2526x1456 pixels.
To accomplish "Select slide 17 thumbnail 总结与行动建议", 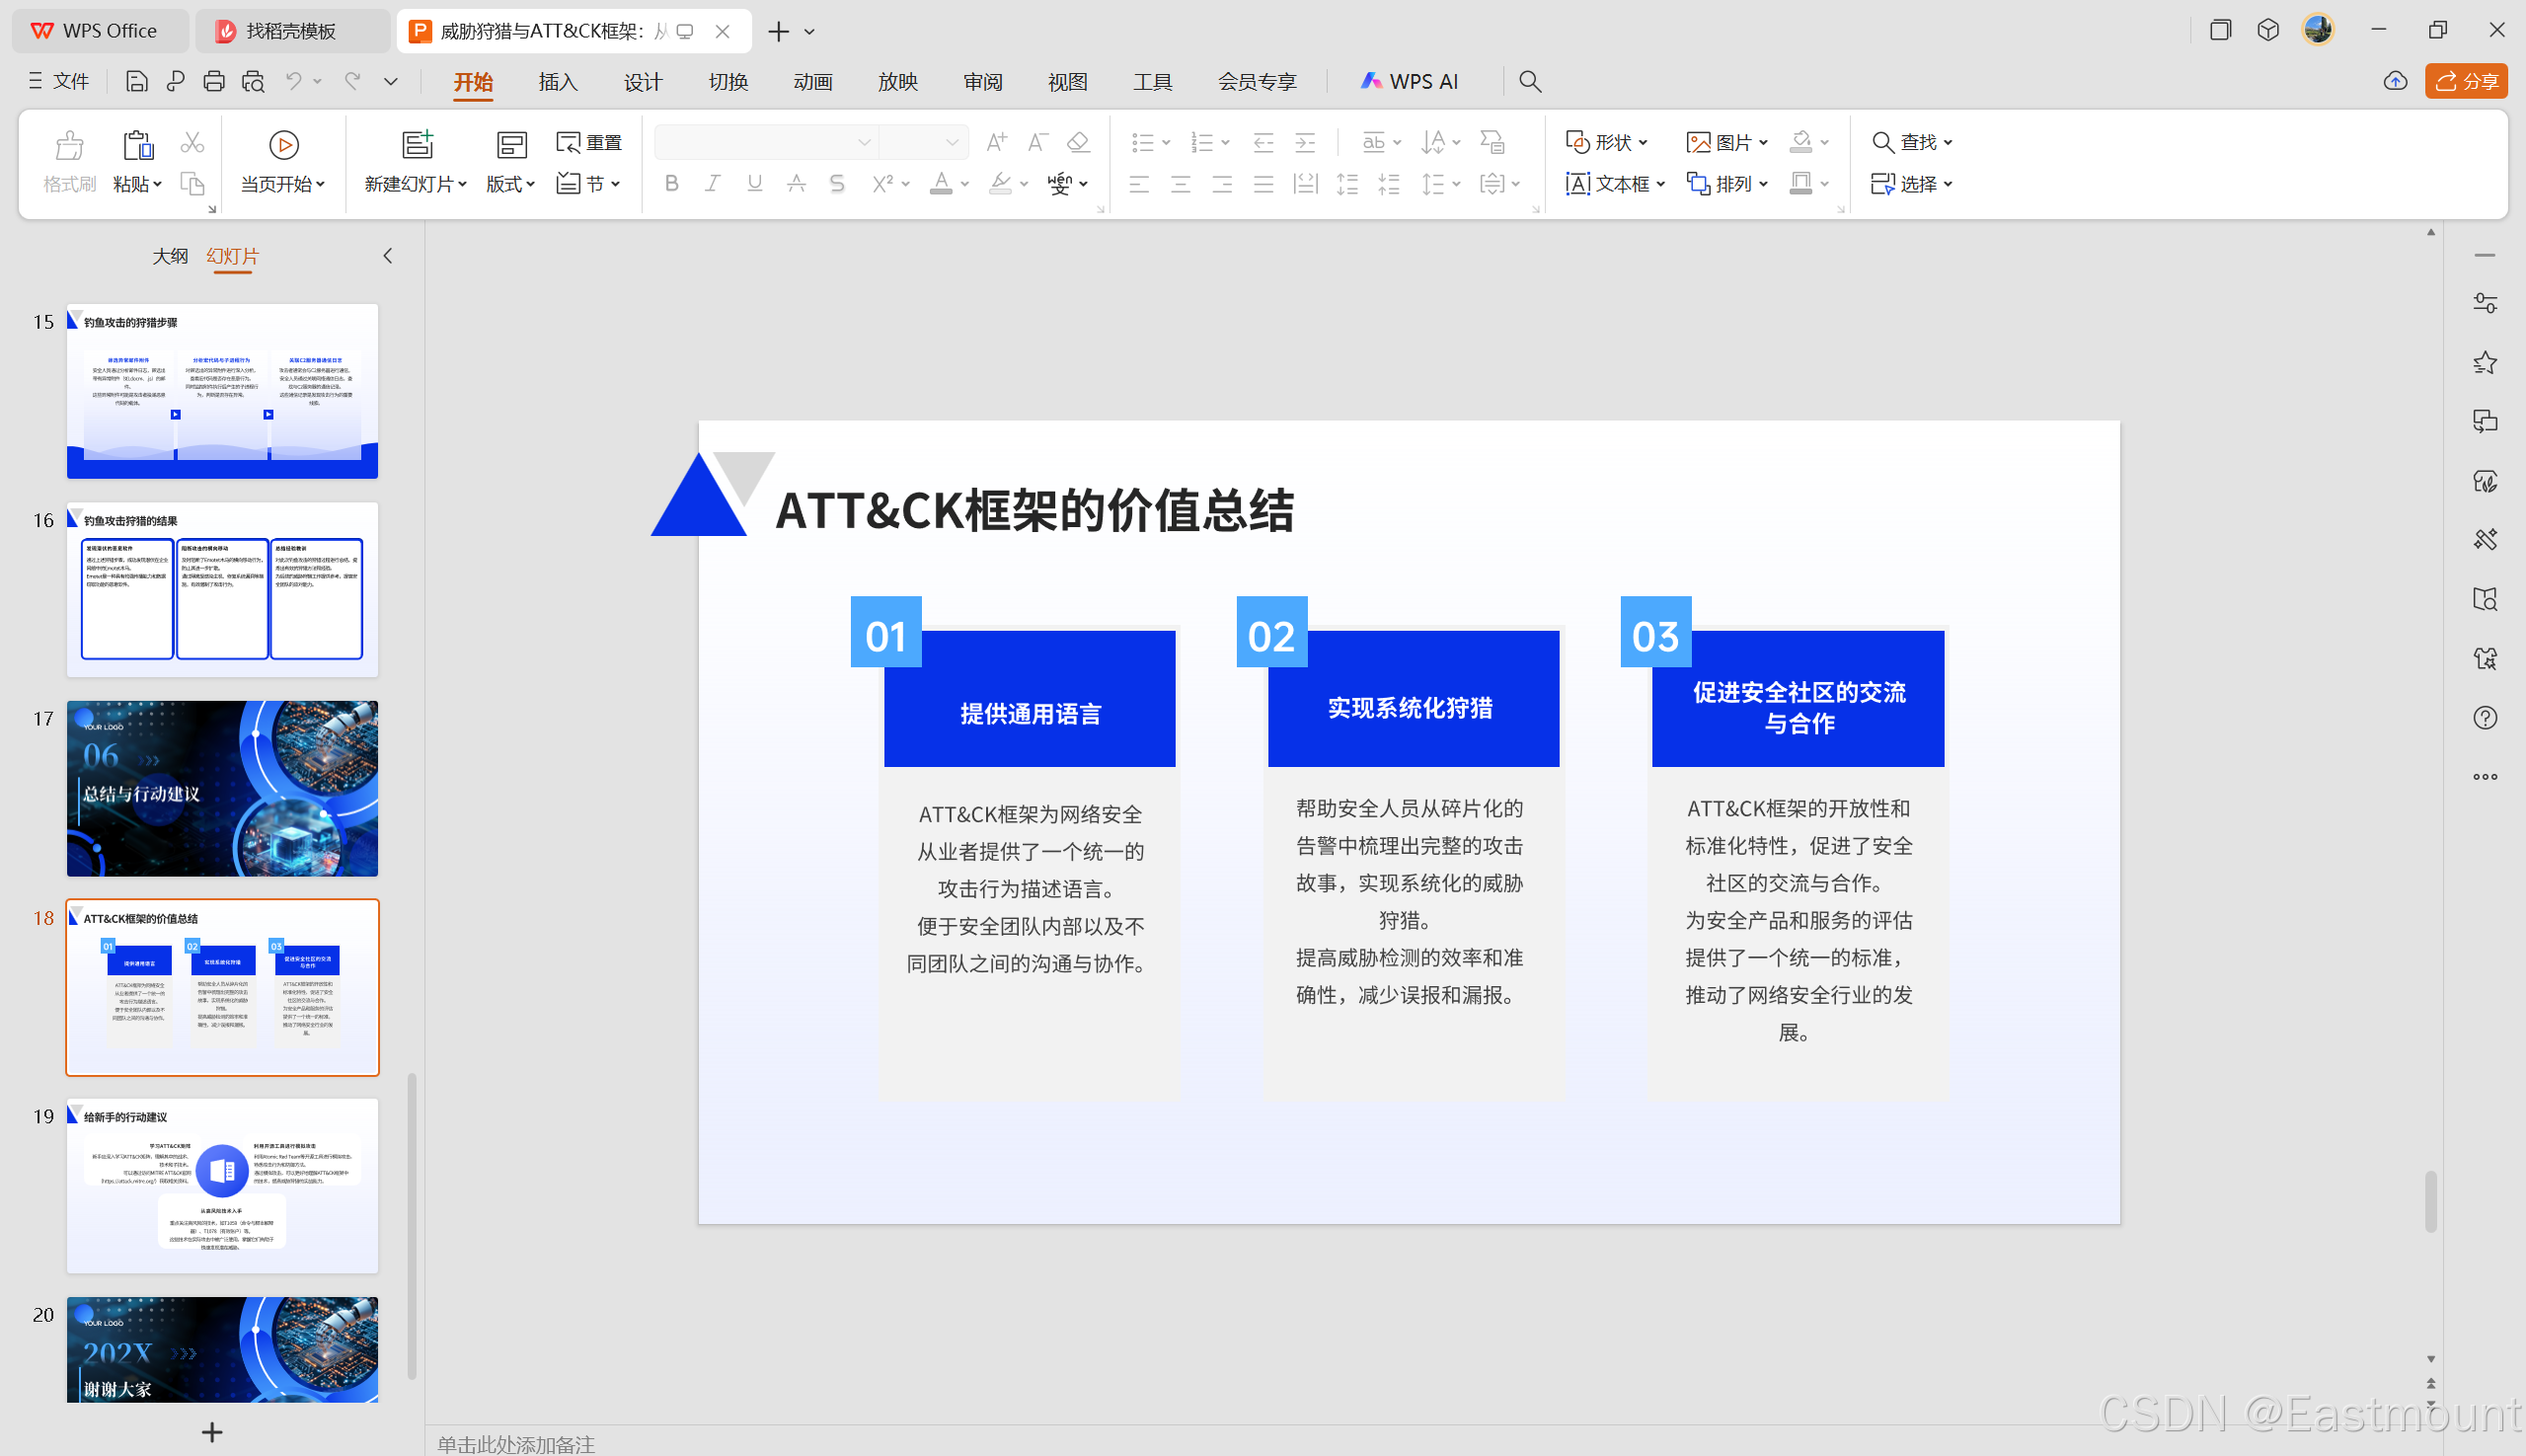I will coord(222,788).
